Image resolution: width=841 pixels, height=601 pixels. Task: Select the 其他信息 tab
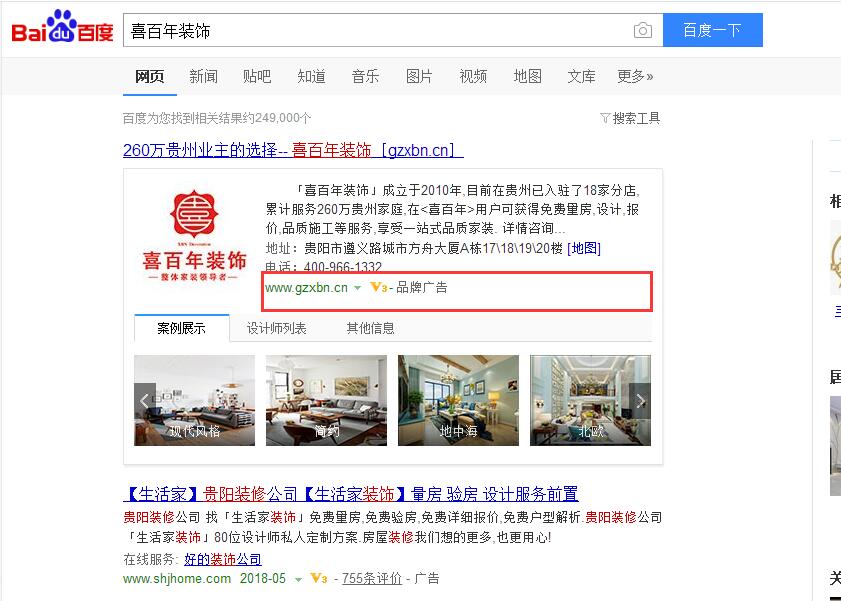pos(370,328)
